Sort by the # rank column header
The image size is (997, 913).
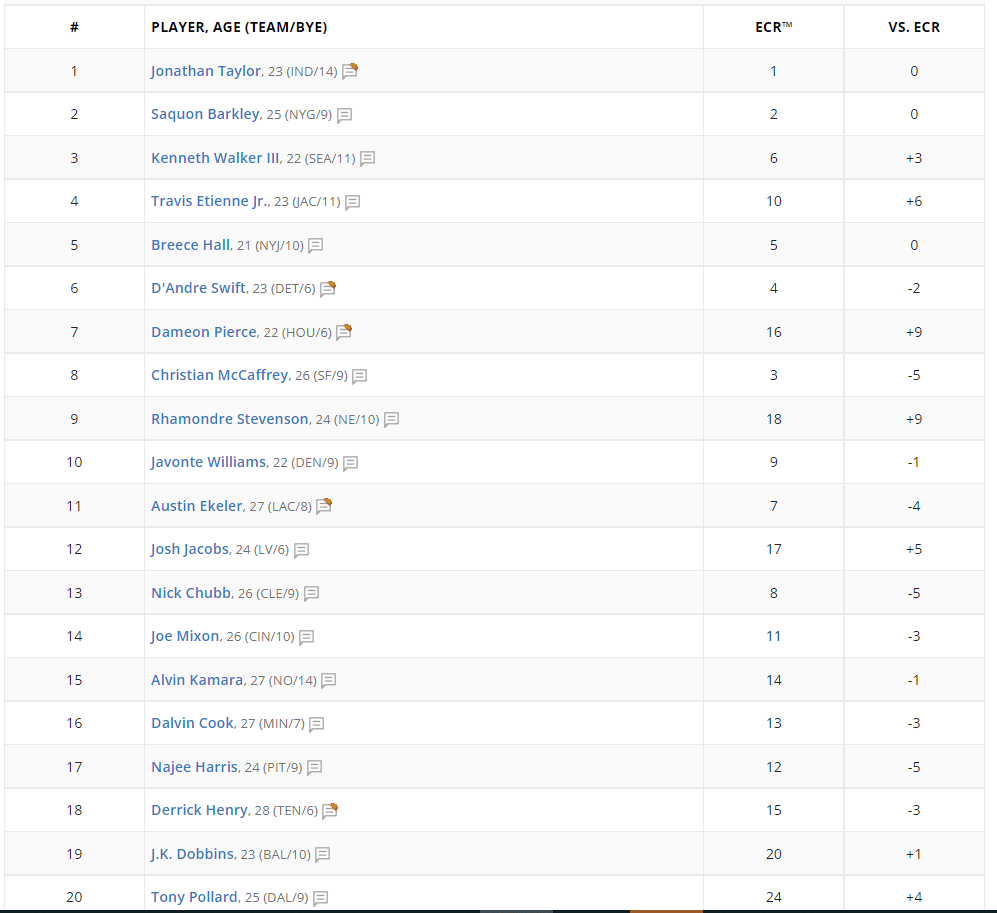click(74, 27)
